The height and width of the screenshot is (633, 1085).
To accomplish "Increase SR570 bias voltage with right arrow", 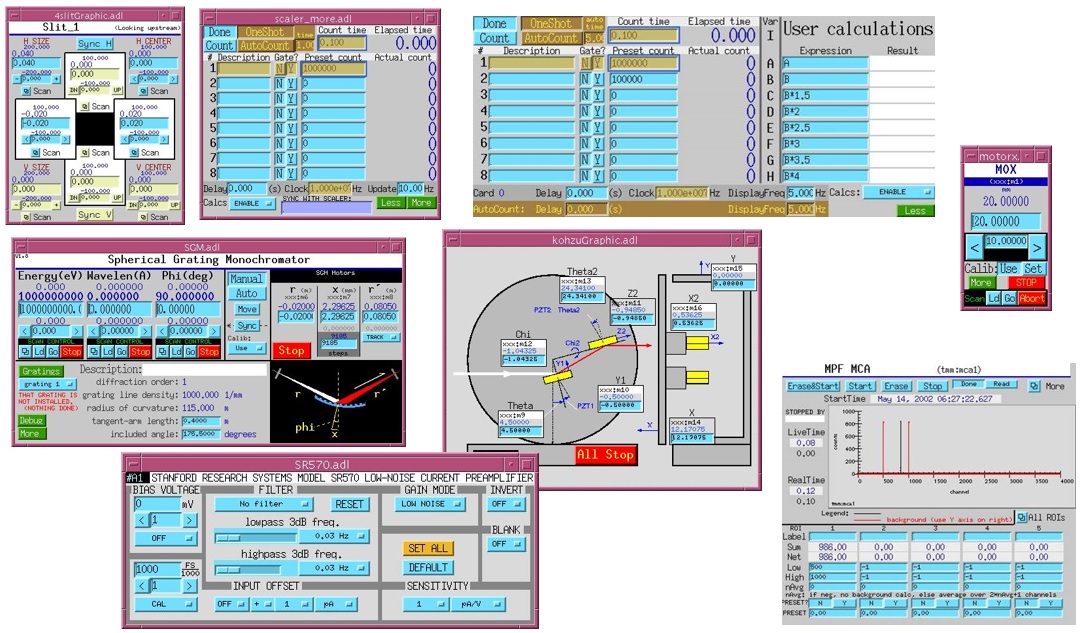I will click(x=188, y=520).
